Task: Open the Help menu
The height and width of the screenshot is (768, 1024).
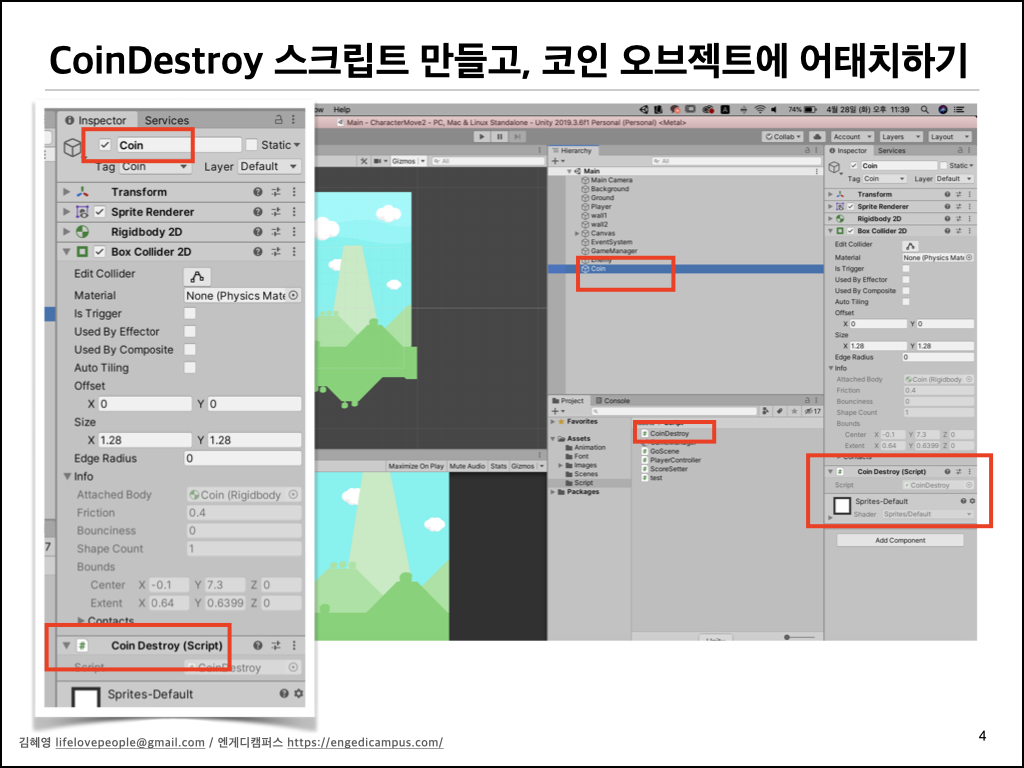Action: [x=342, y=110]
